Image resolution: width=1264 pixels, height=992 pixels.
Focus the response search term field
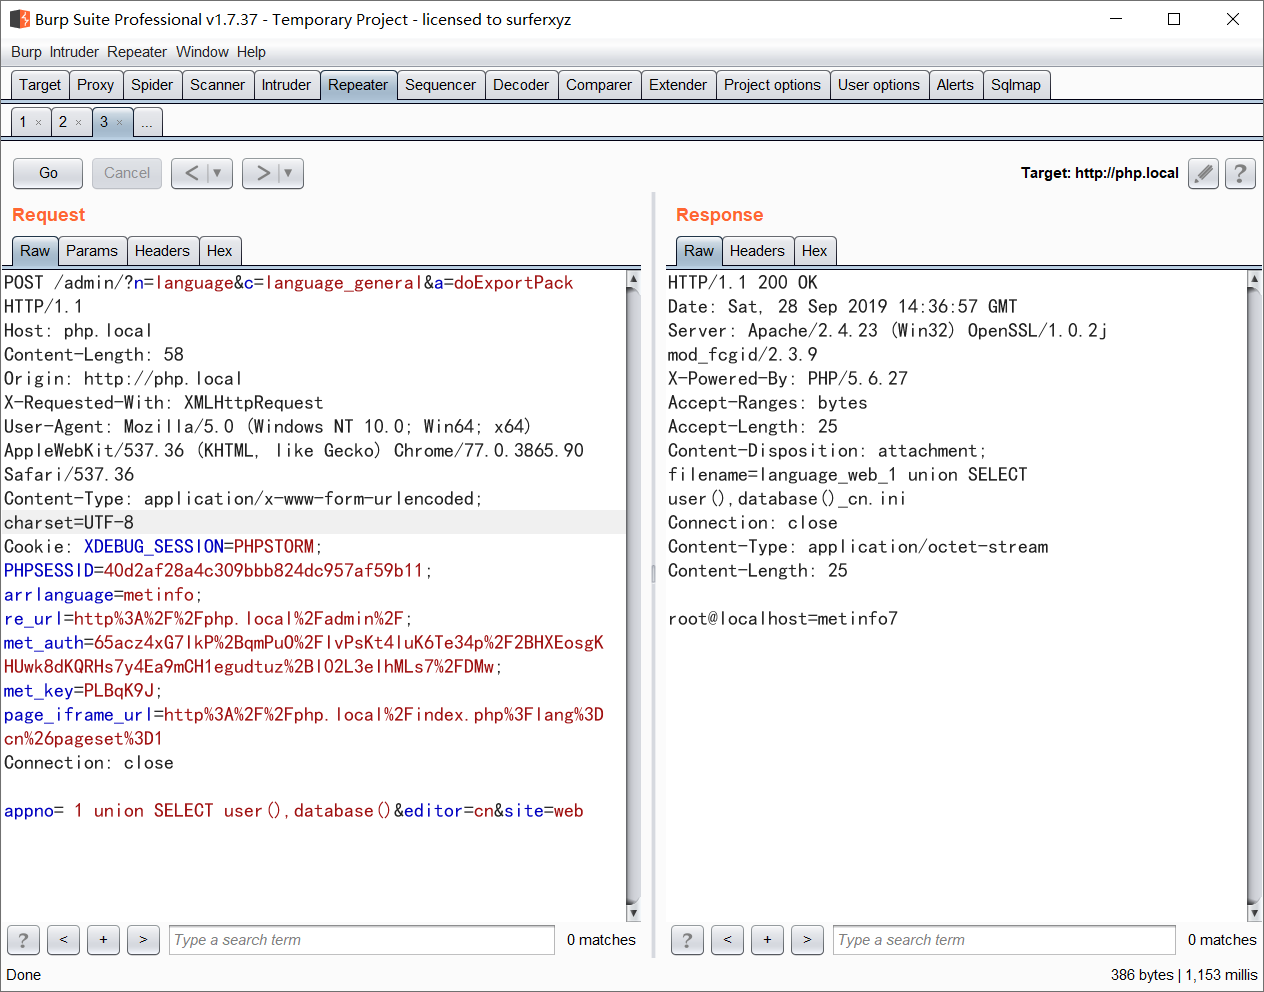[1004, 940]
